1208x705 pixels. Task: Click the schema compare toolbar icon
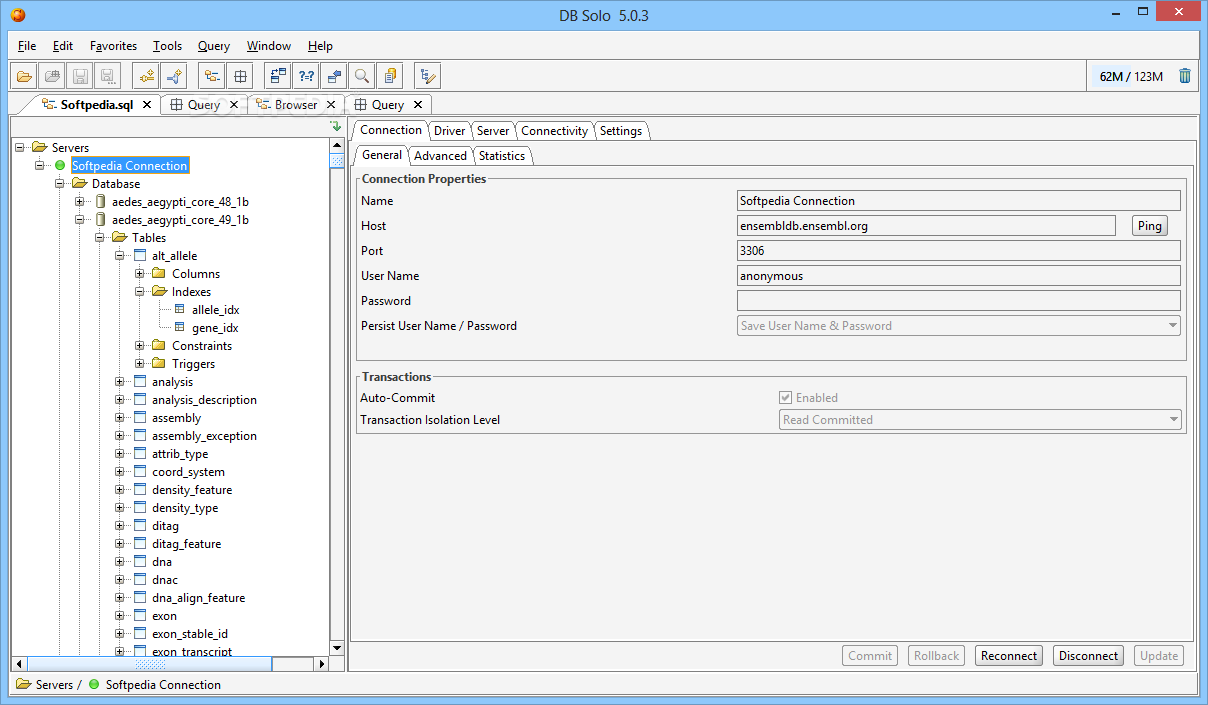[278, 76]
